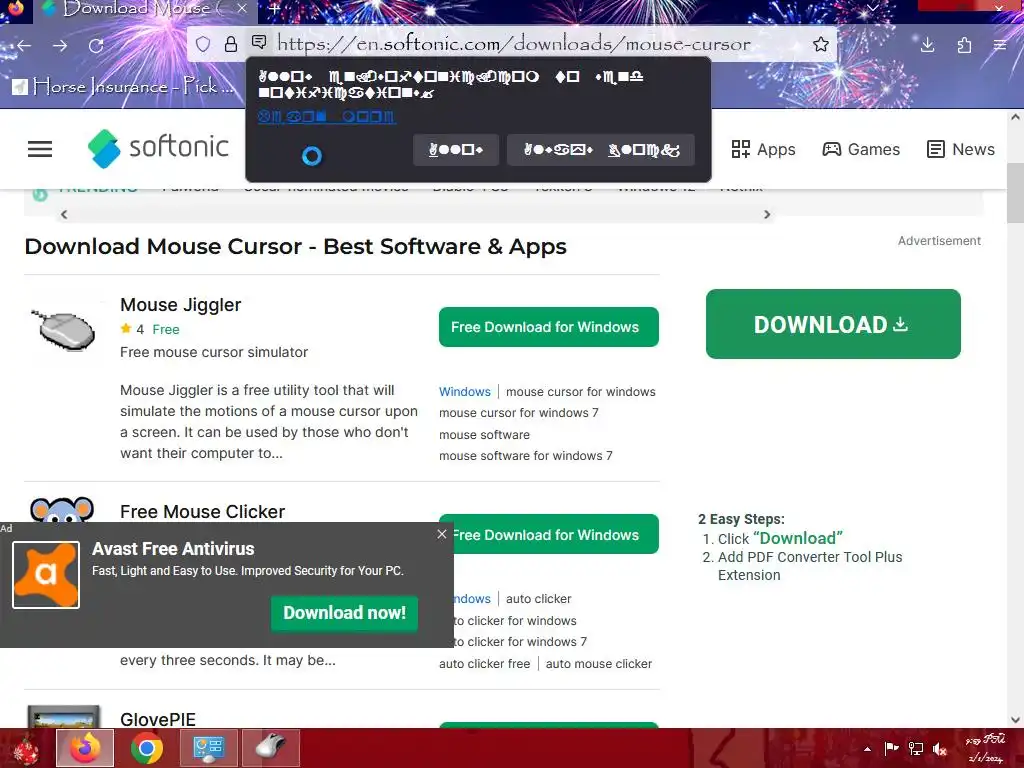Click the Windows tag under Mouse Jiggler

(x=464, y=392)
